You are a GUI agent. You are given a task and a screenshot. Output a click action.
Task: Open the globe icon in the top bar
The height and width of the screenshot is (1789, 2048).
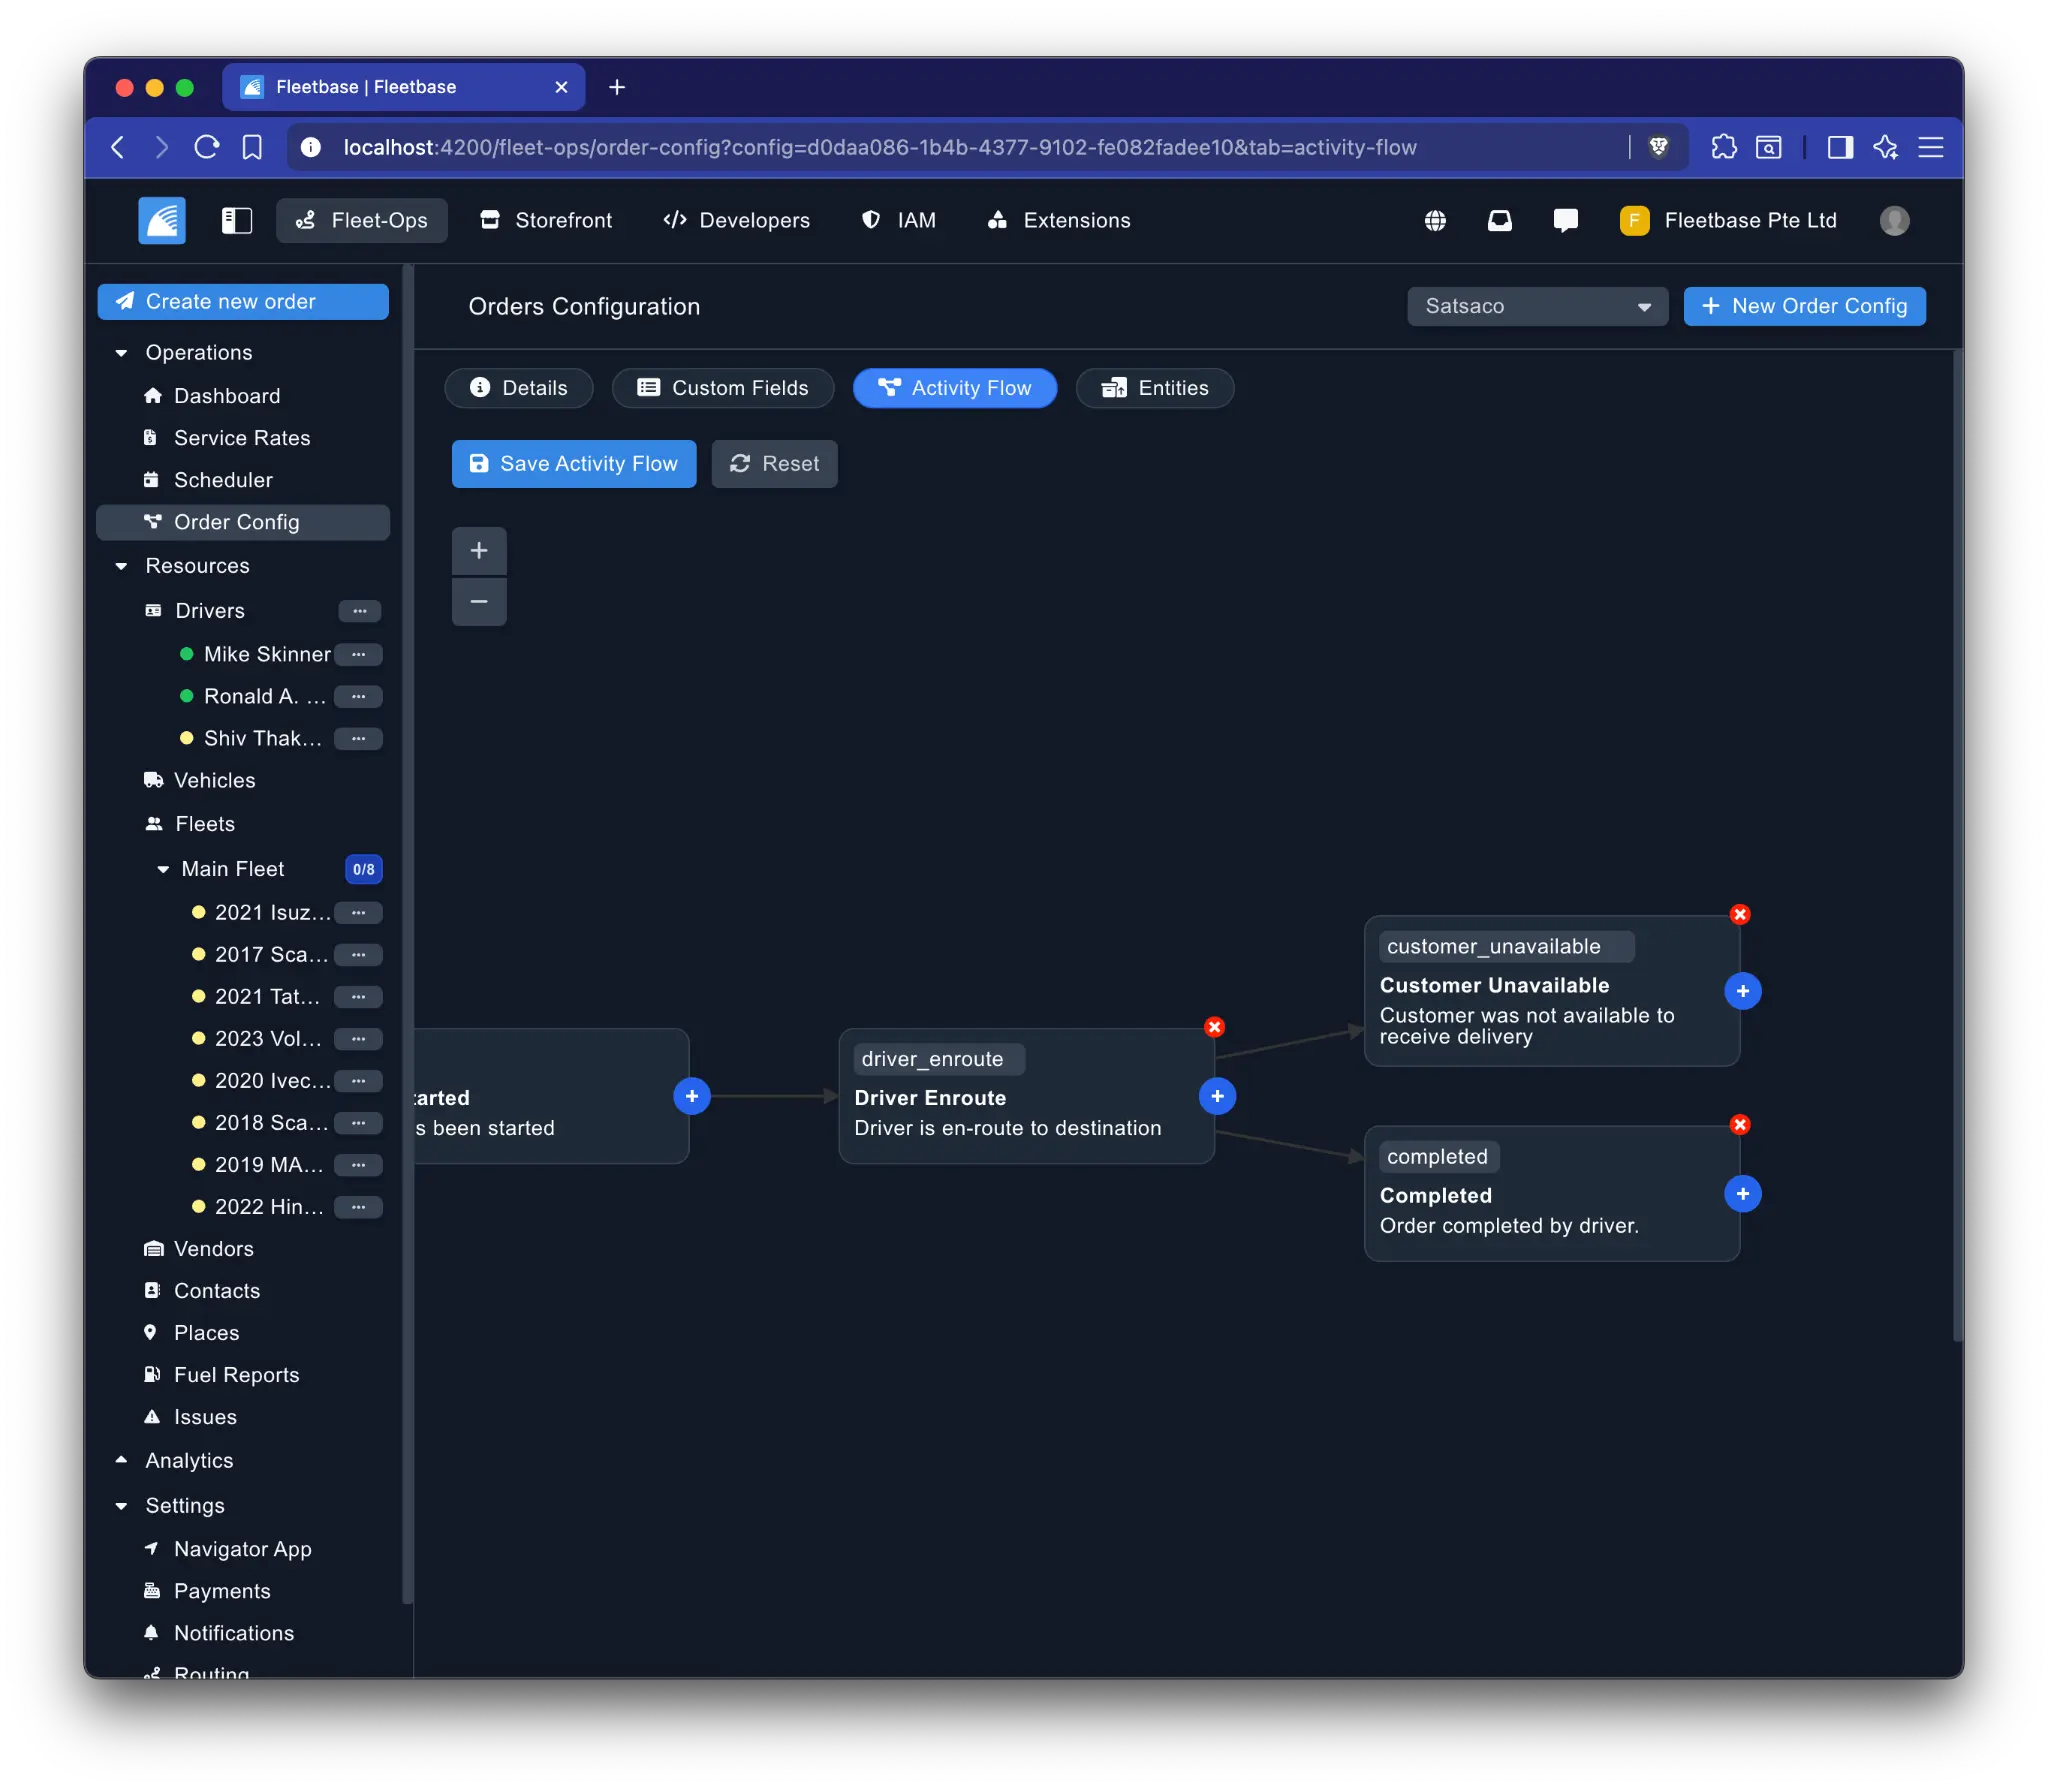[1435, 220]
